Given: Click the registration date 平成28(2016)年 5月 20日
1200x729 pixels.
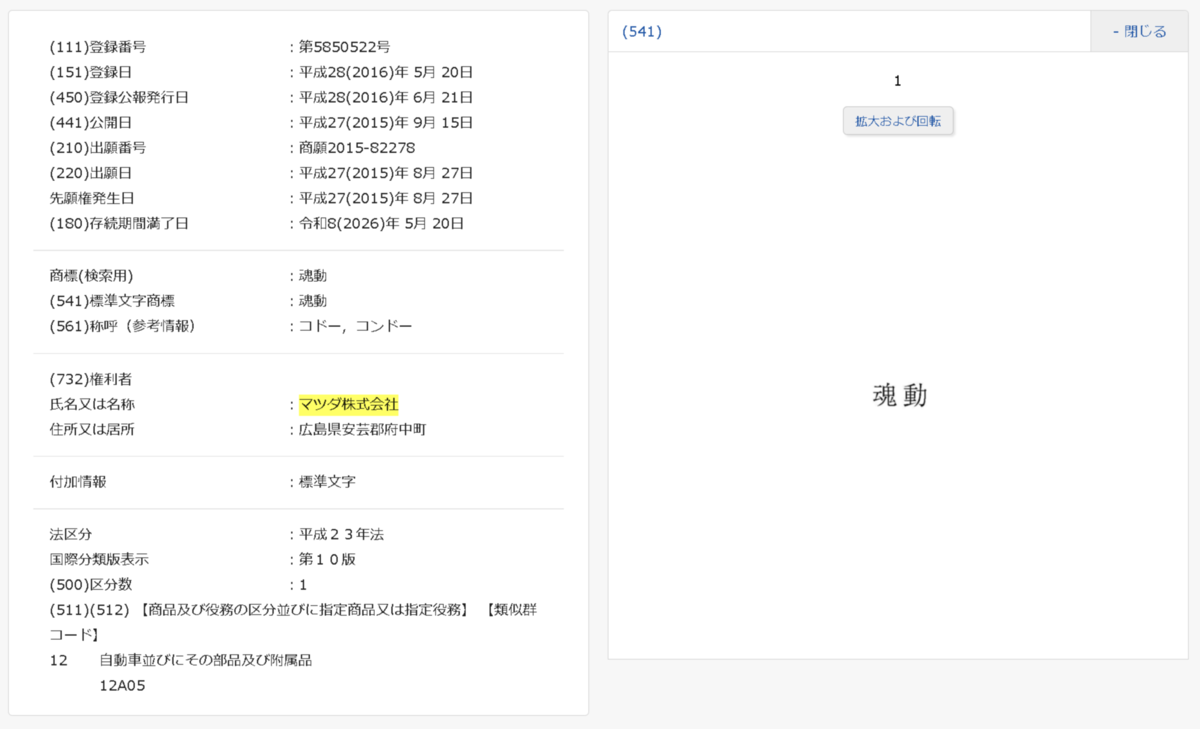Looking at the screenshot, I should point(386,71).
